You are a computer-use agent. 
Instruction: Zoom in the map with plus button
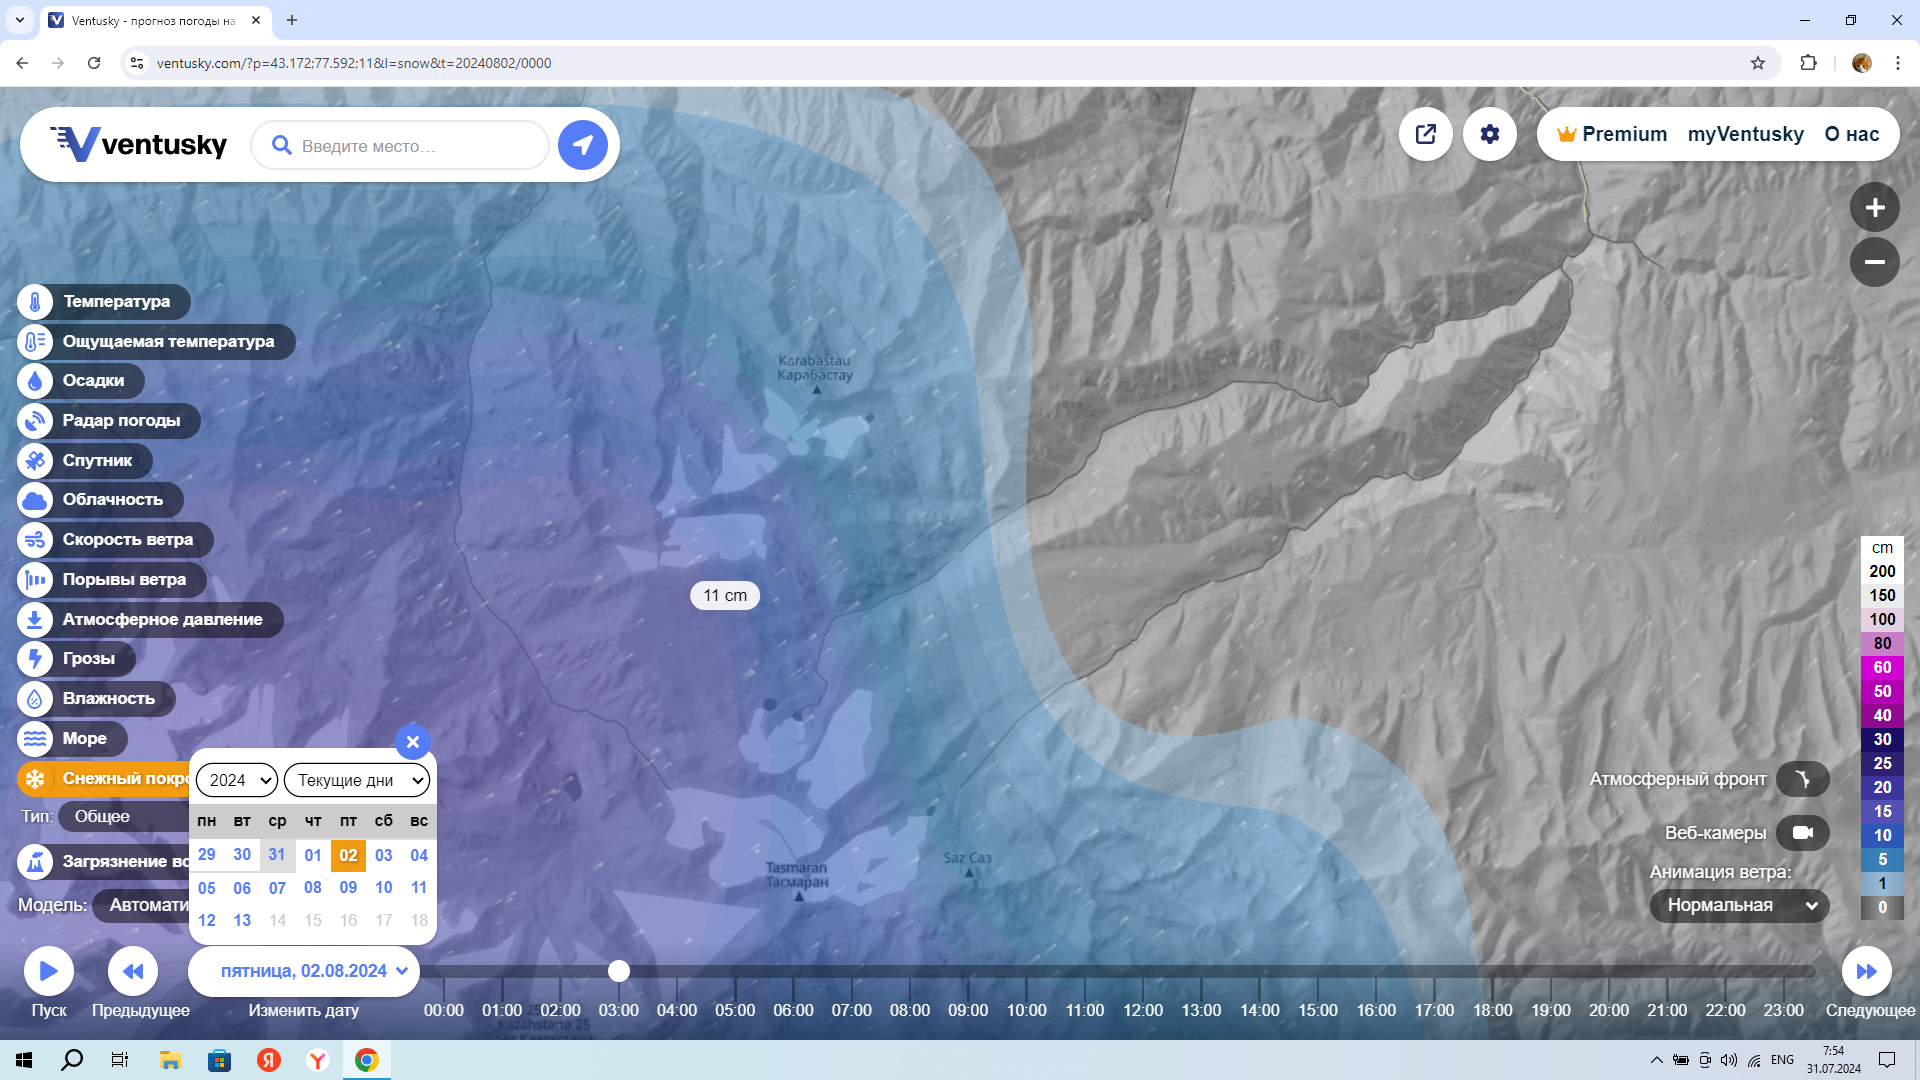pos(1875,208)
